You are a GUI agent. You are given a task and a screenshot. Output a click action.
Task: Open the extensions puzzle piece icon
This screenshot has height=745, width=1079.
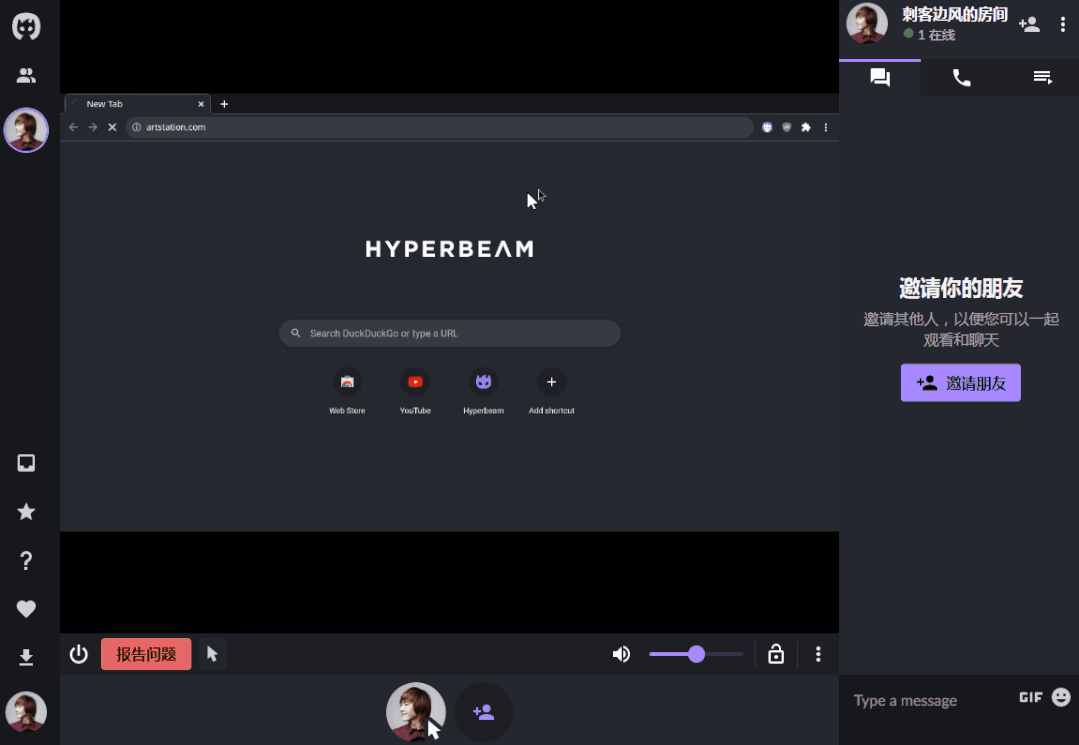806,127
